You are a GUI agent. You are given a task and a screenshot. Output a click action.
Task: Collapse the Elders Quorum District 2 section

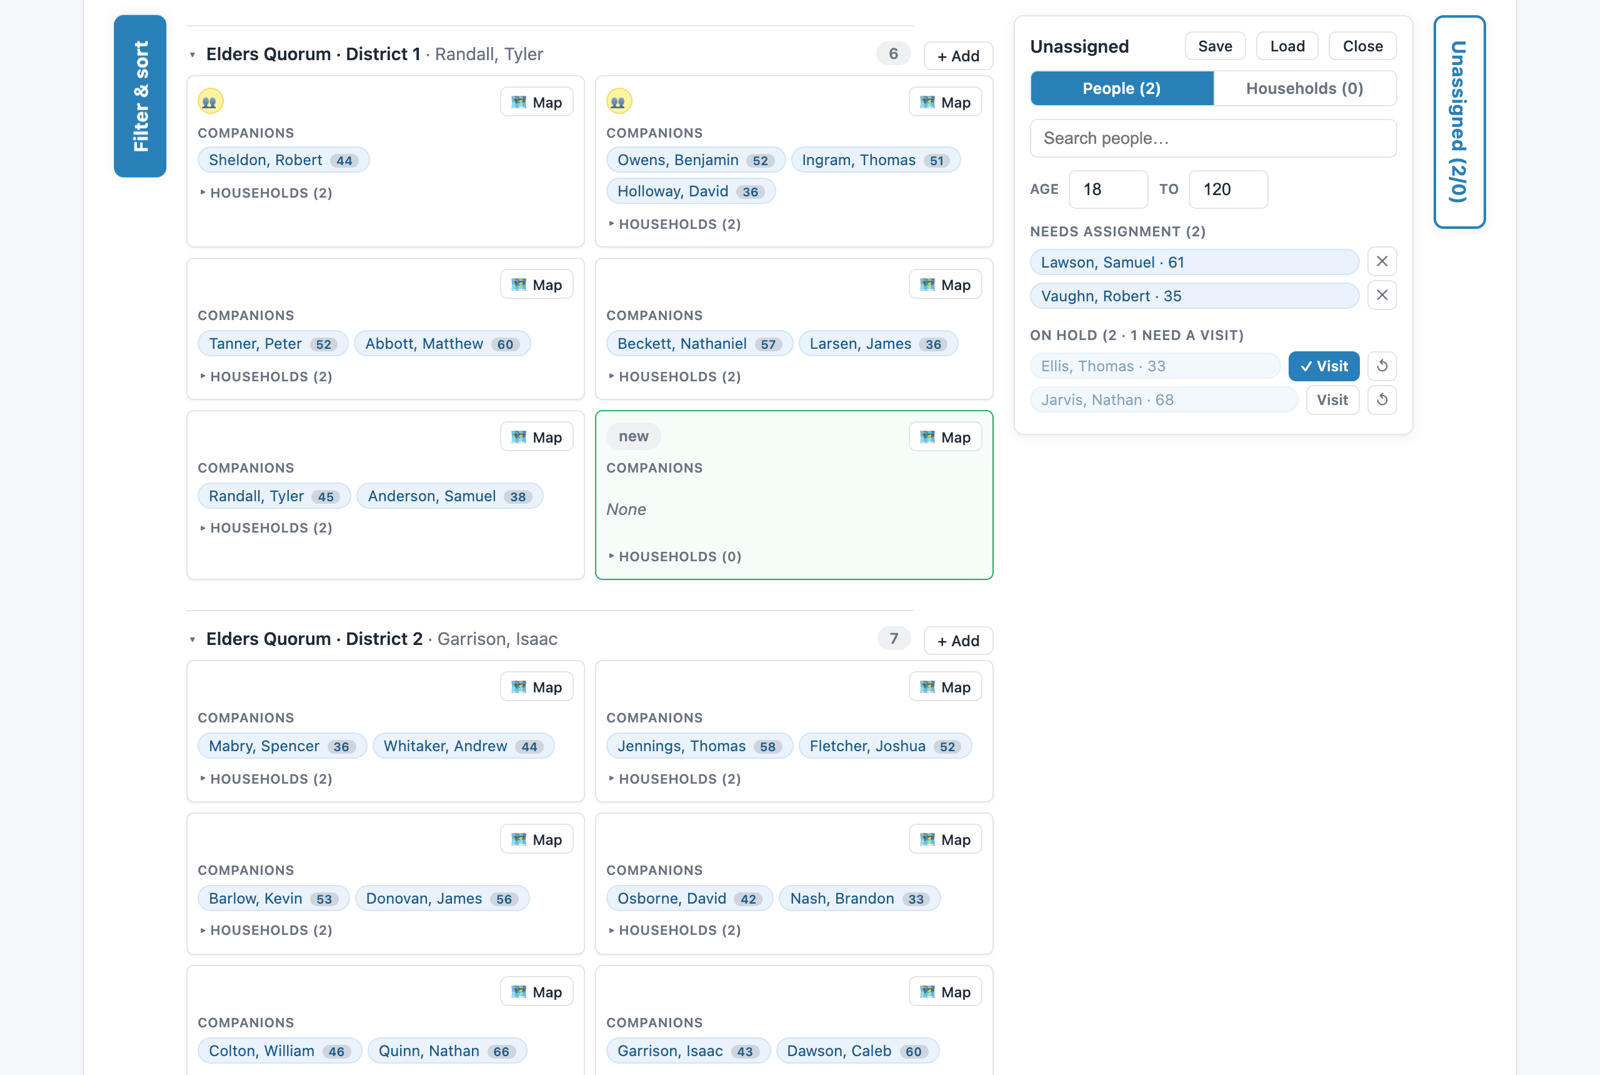(x=193, y=639)
